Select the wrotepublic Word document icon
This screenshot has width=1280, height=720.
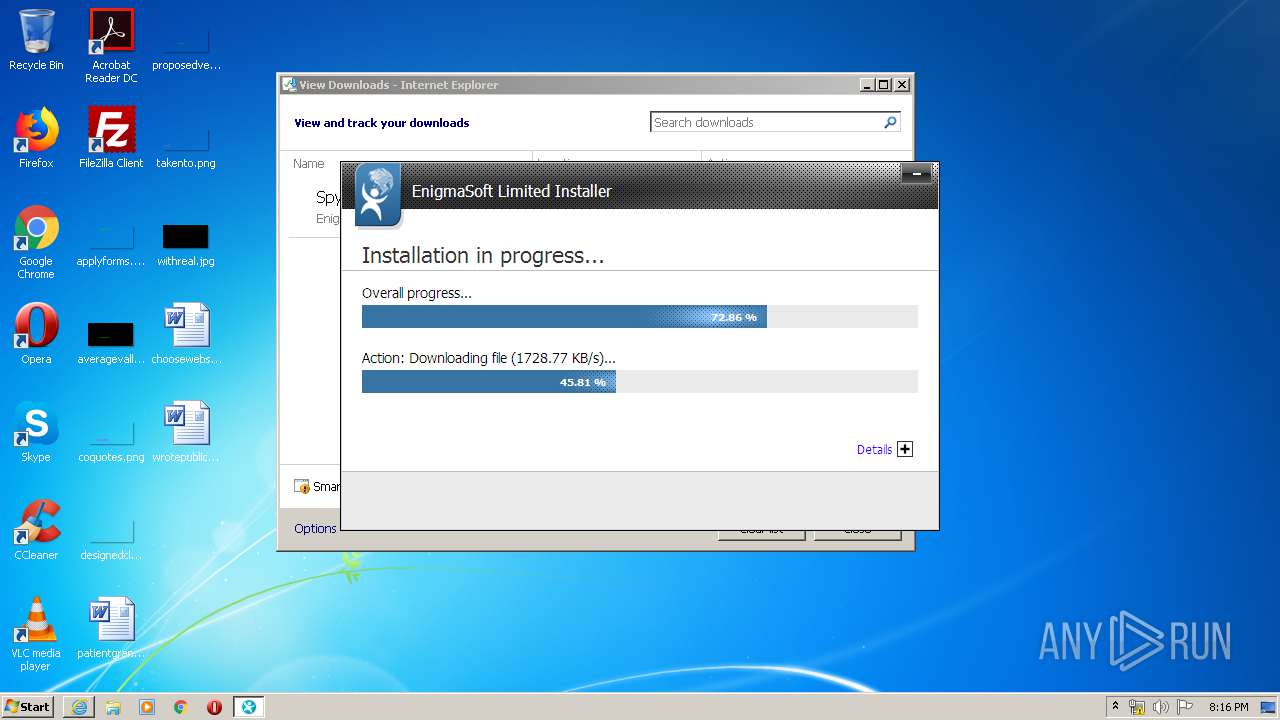click(186, 432)
